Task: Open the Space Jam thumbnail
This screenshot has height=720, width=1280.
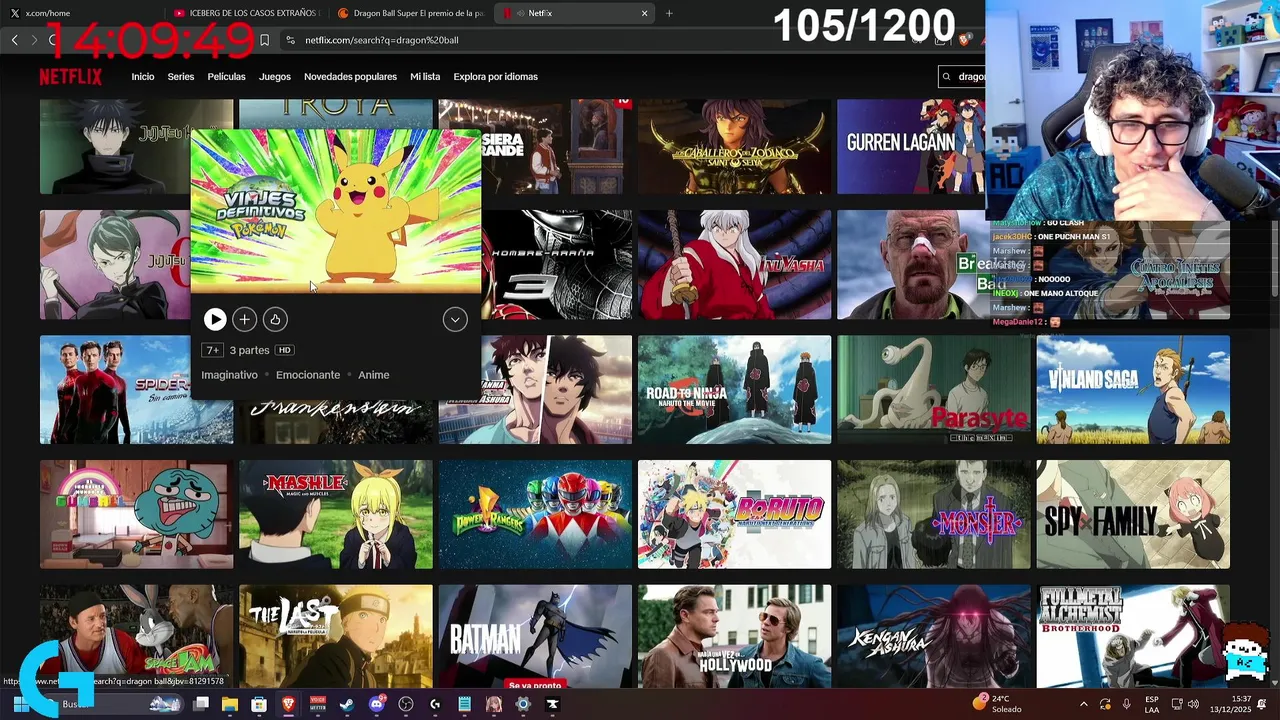Action: tap(136, 636)
